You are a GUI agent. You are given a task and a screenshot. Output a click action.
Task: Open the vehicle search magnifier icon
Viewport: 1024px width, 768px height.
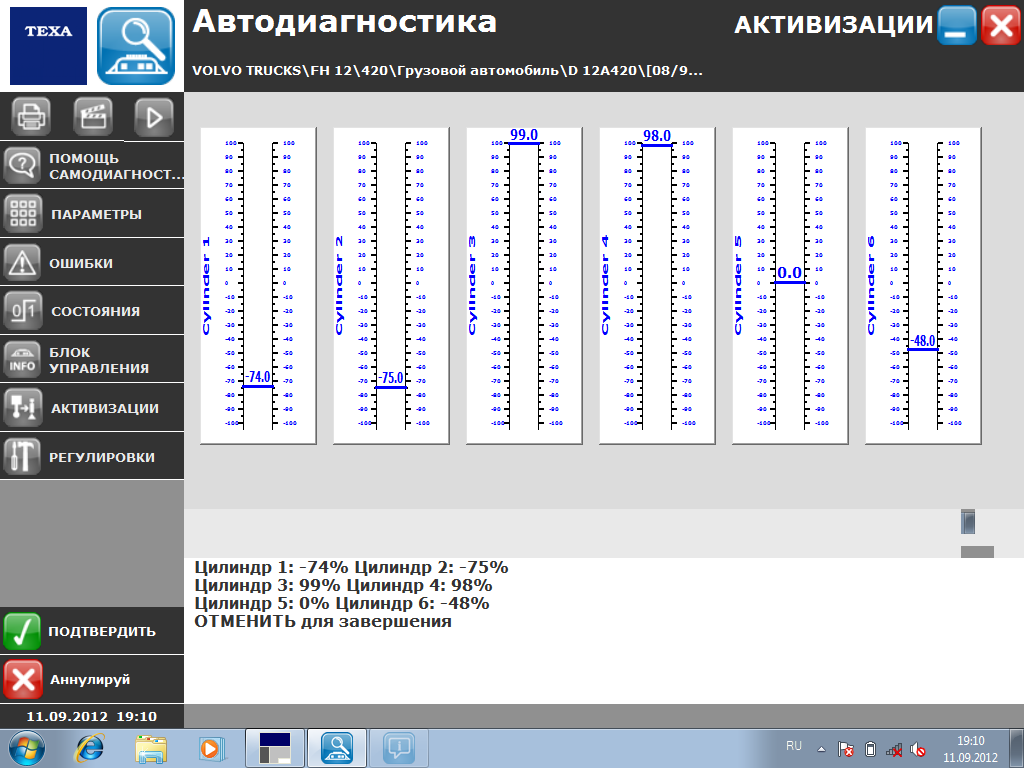point(136,46)
